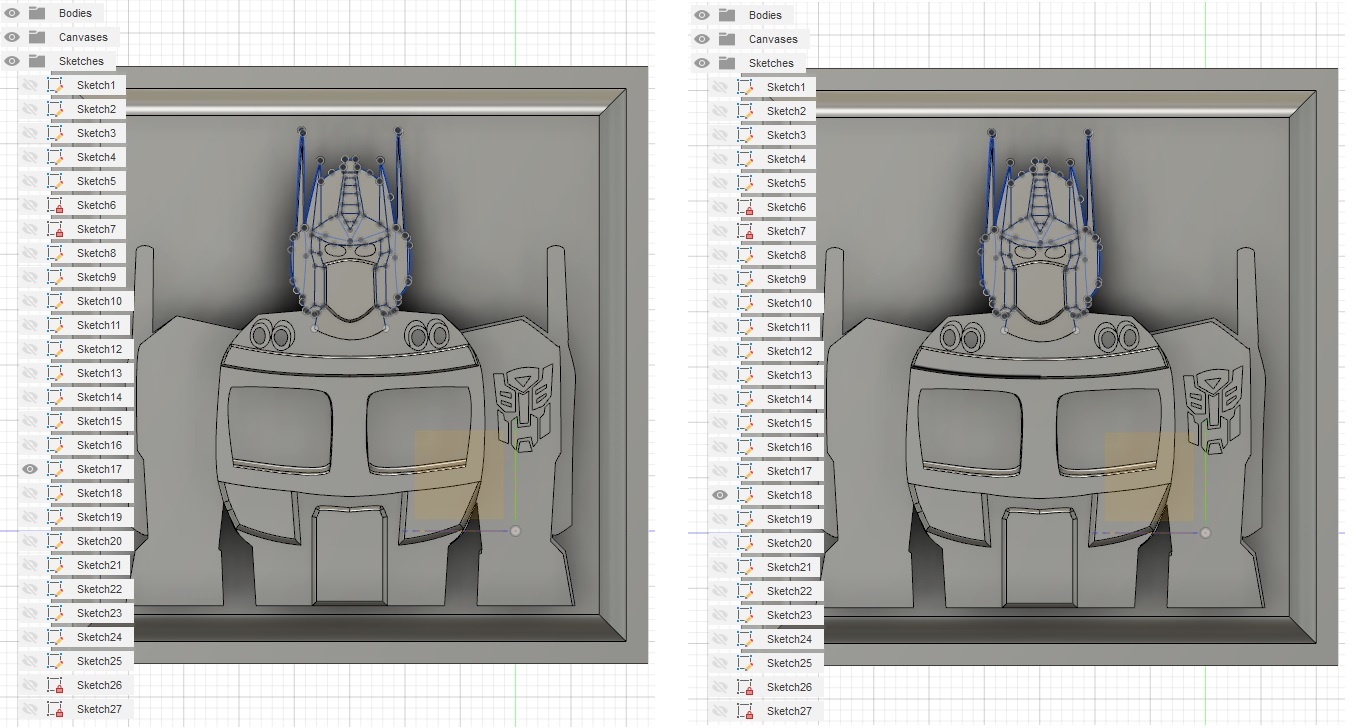Hide visible Sketch18 in right browser
Viewport: 1360px width, 728px height.
720,495
